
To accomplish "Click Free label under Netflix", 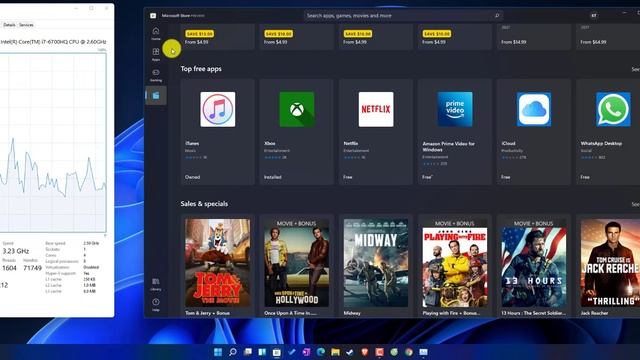I will [347, 177].
